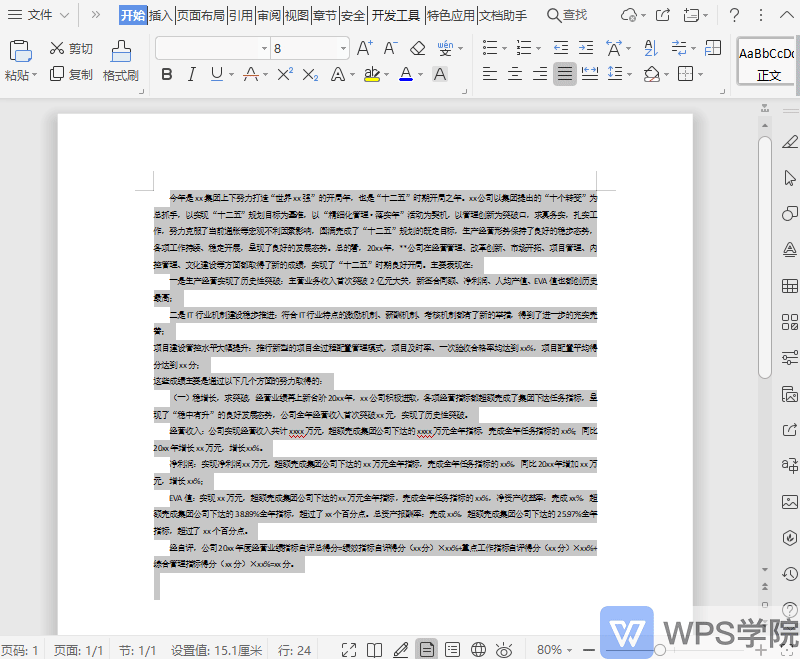Switch to the 页面布局 Page Layout tab
The width and height of the screenshot is (800, 659).
pyautogui.click(x=201, y=16)
